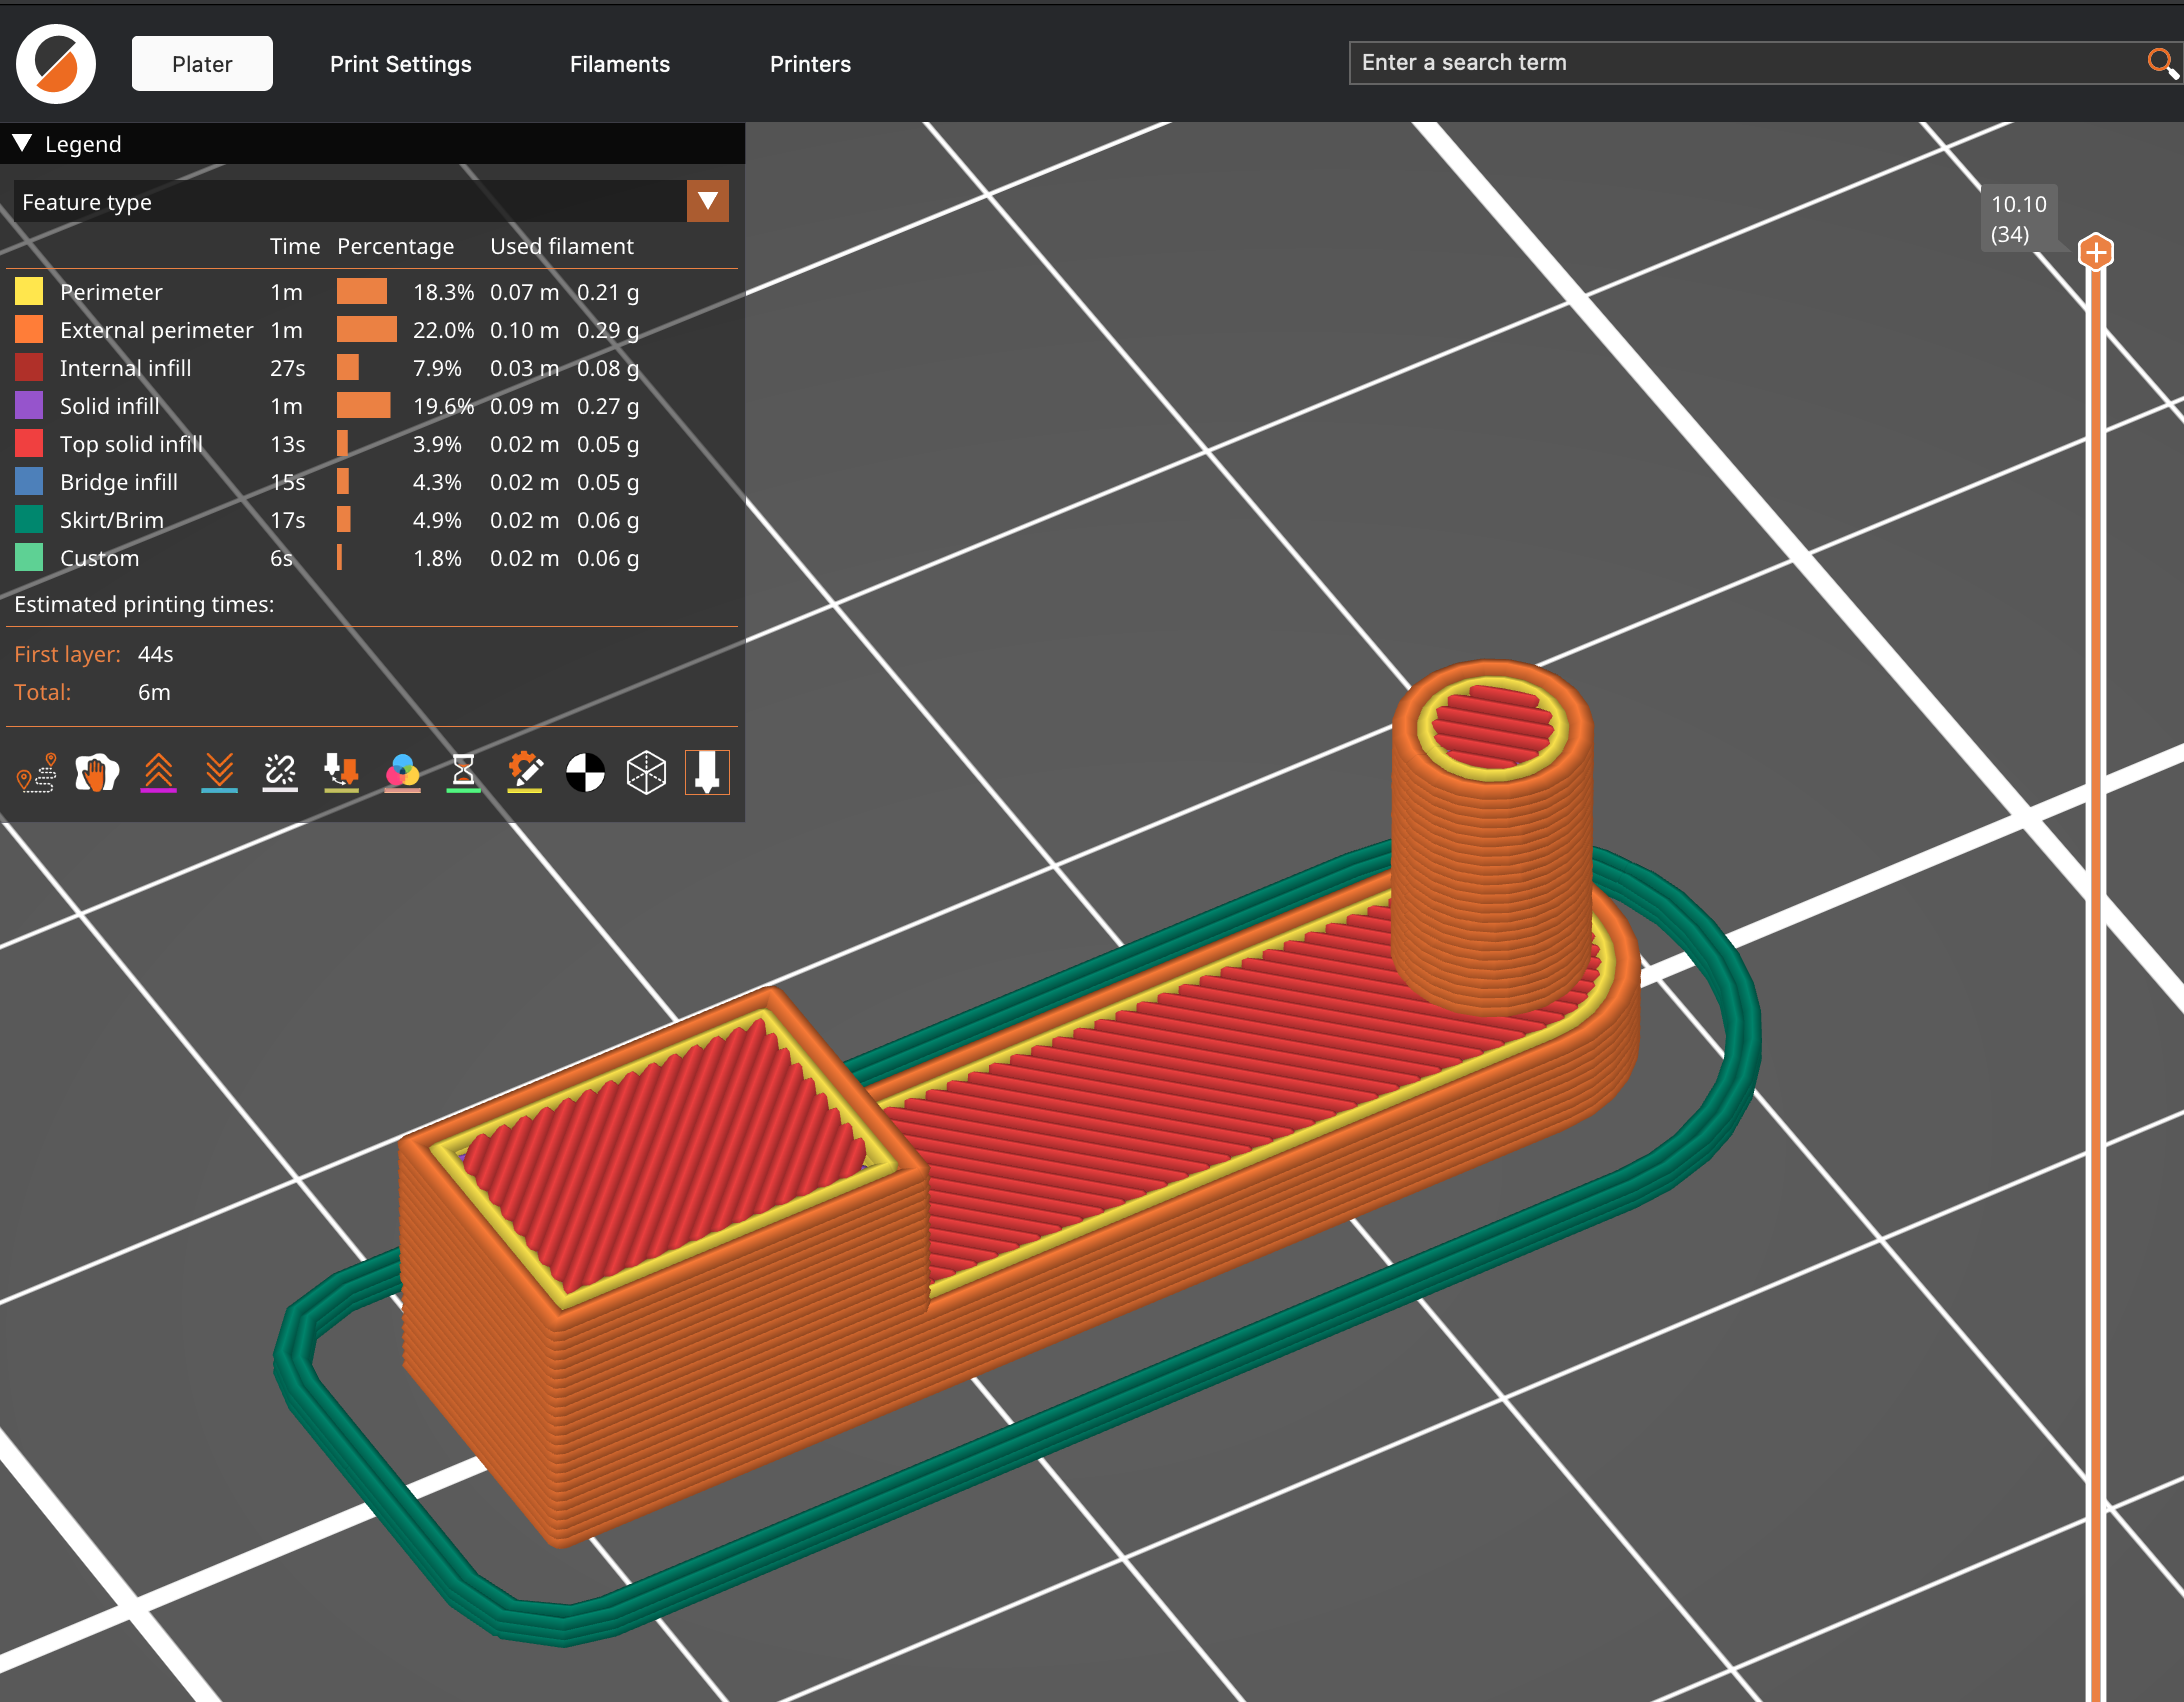Toggle wipe moves hand icon
This screenshot has height=1702, width=2184.
coord(97,773)
